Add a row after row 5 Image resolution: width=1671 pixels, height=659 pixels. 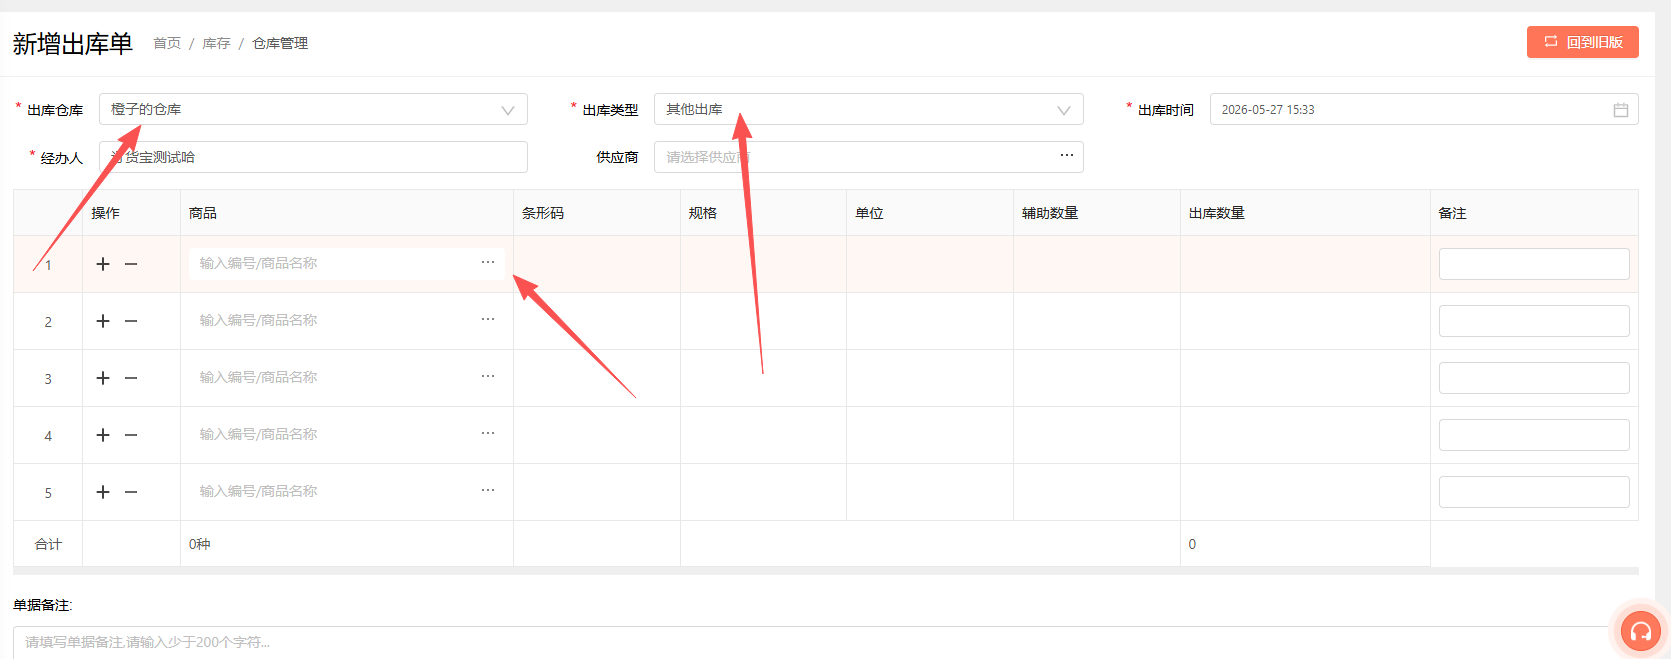(103, 492)
